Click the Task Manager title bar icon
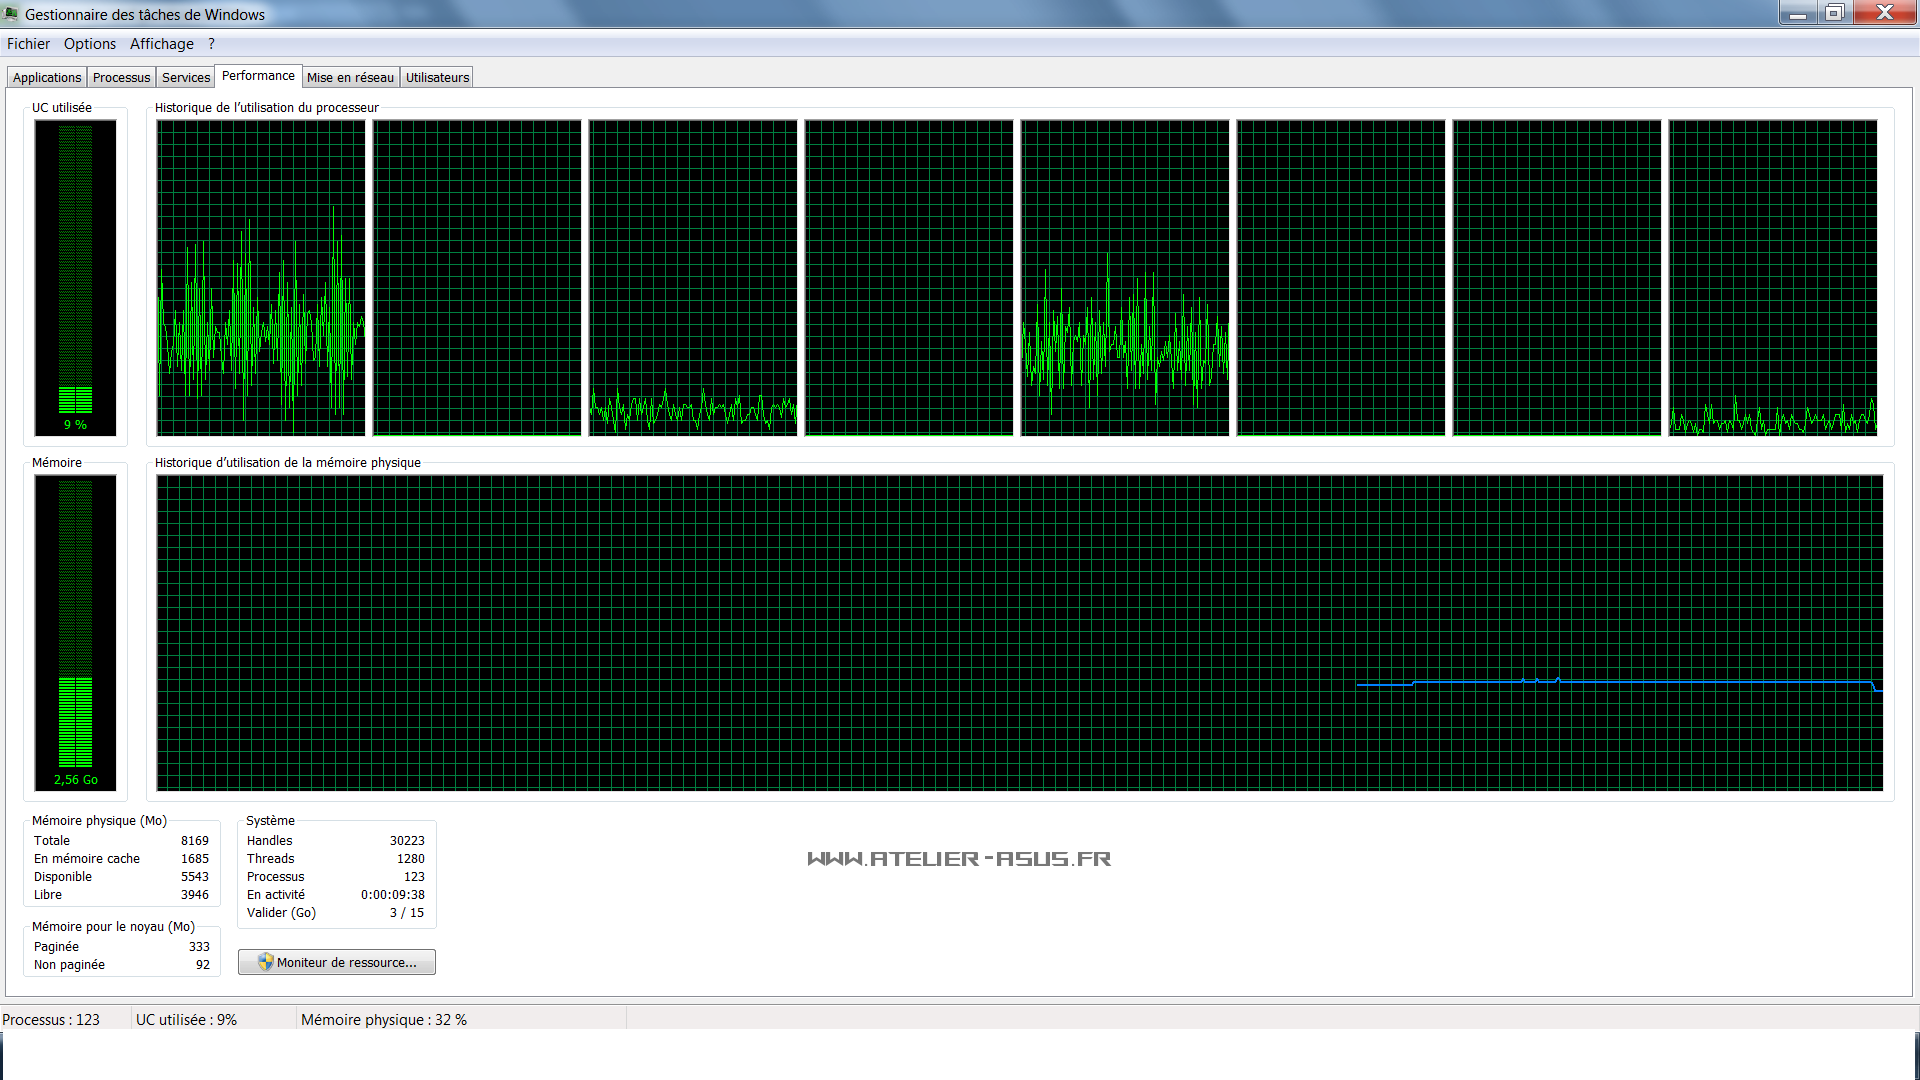Viewport: 1920px width, 1080px height. (11, 14)
